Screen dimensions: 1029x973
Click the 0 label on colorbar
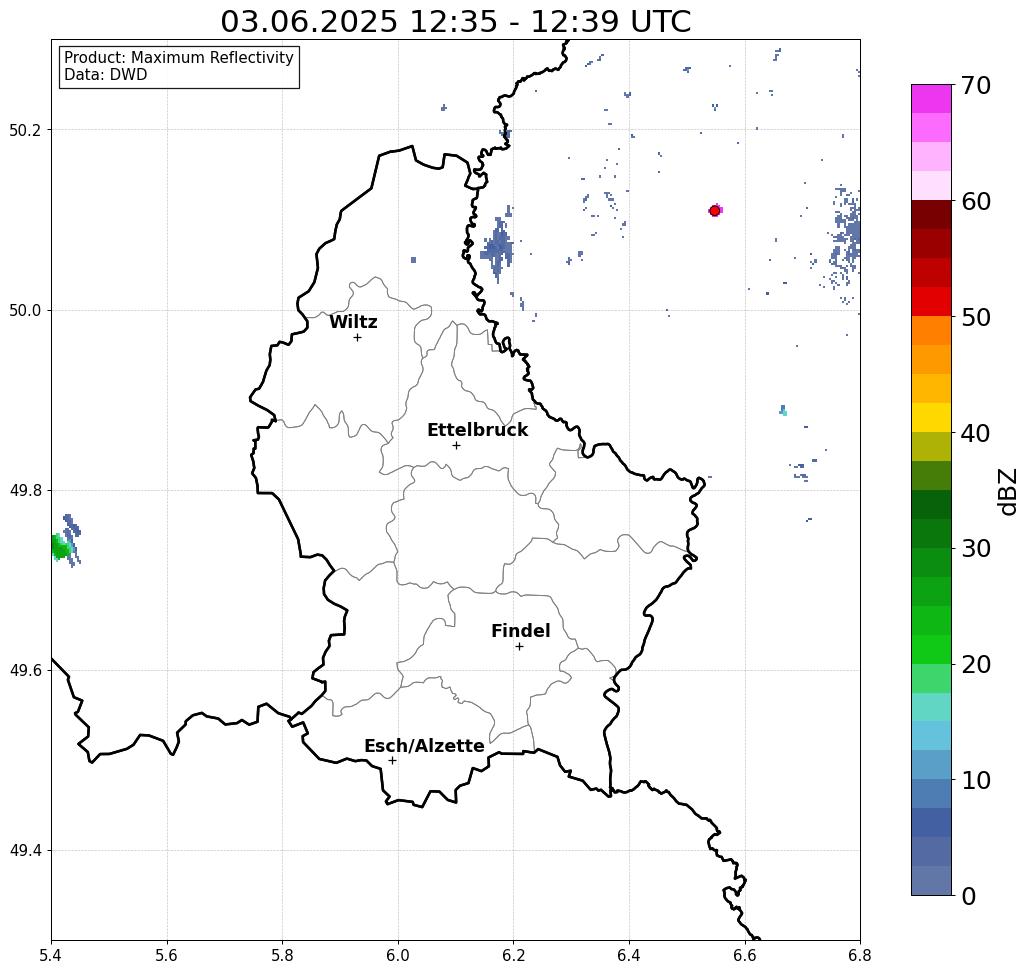(x=969, y=896)
